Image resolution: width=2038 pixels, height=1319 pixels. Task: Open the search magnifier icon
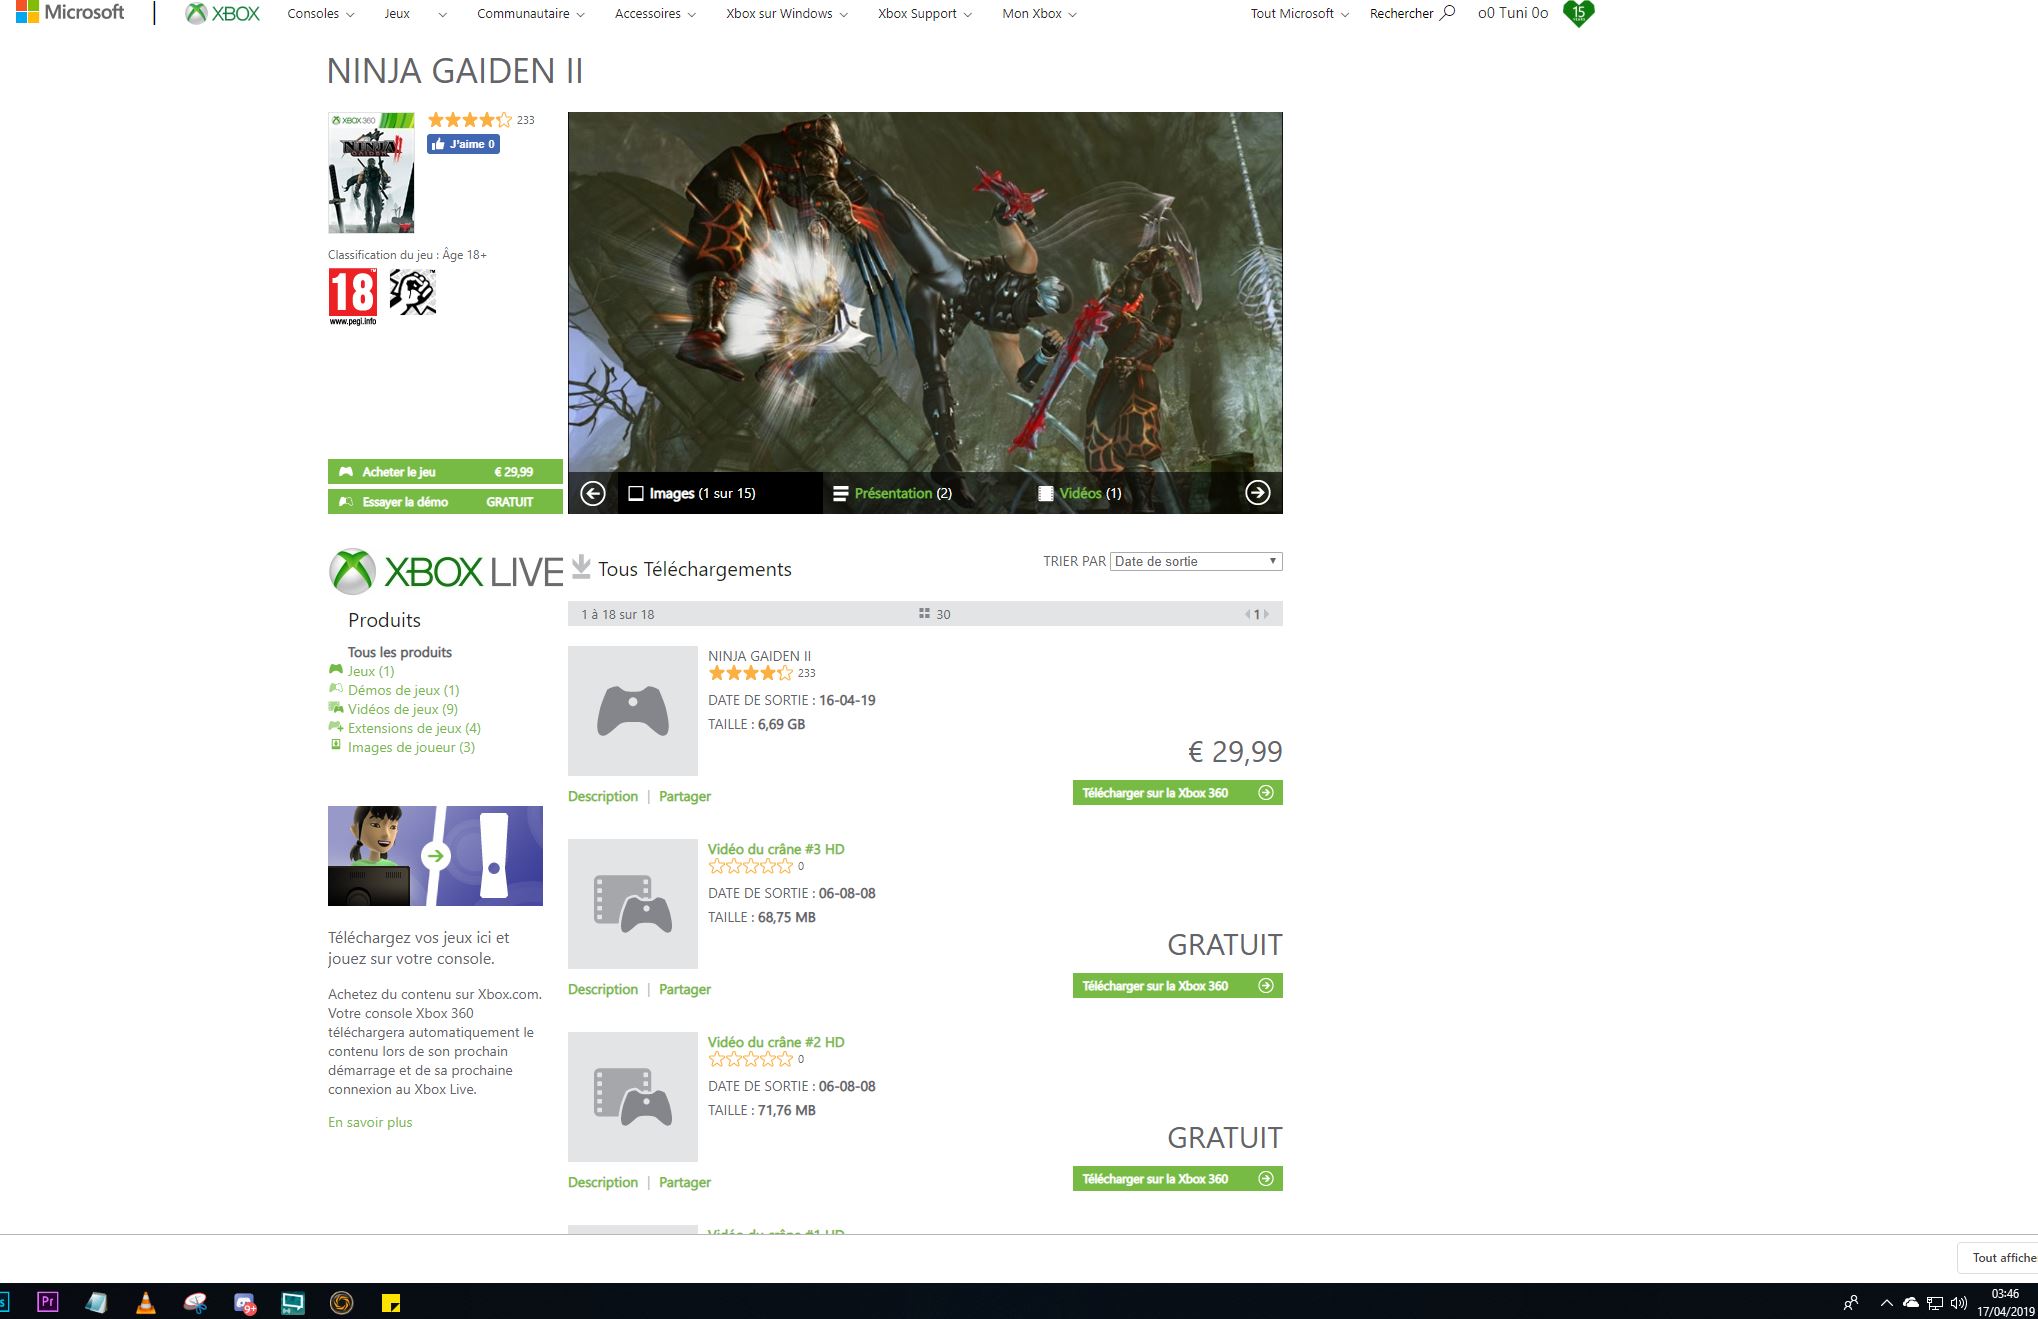point(1447,13)
